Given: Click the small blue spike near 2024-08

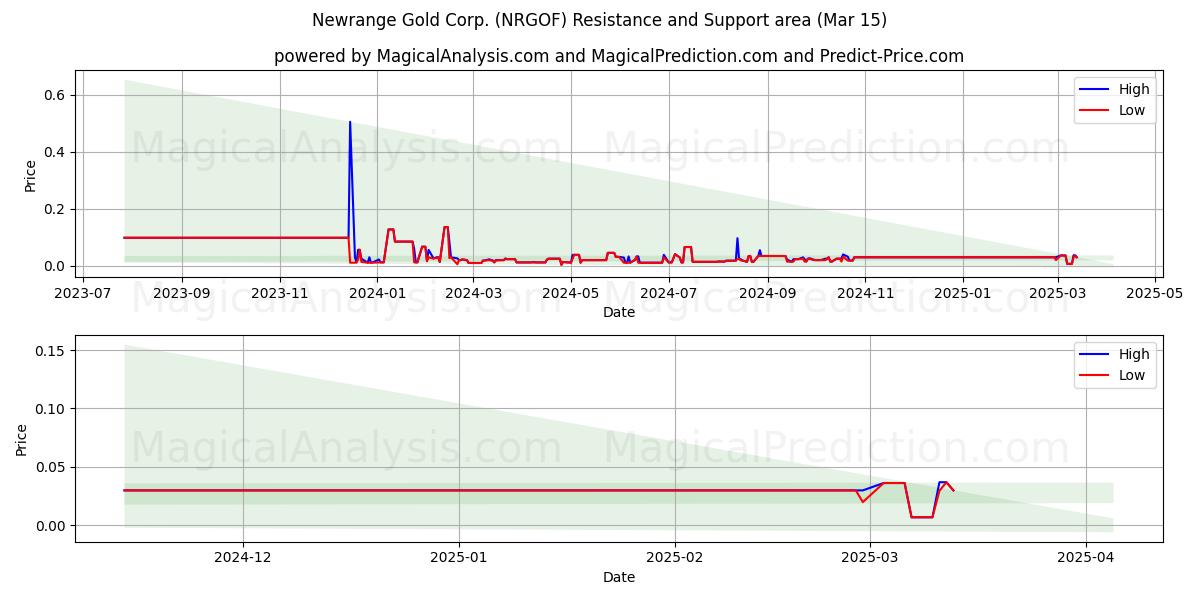Looking at the screenshot, I should click(737, 240).
